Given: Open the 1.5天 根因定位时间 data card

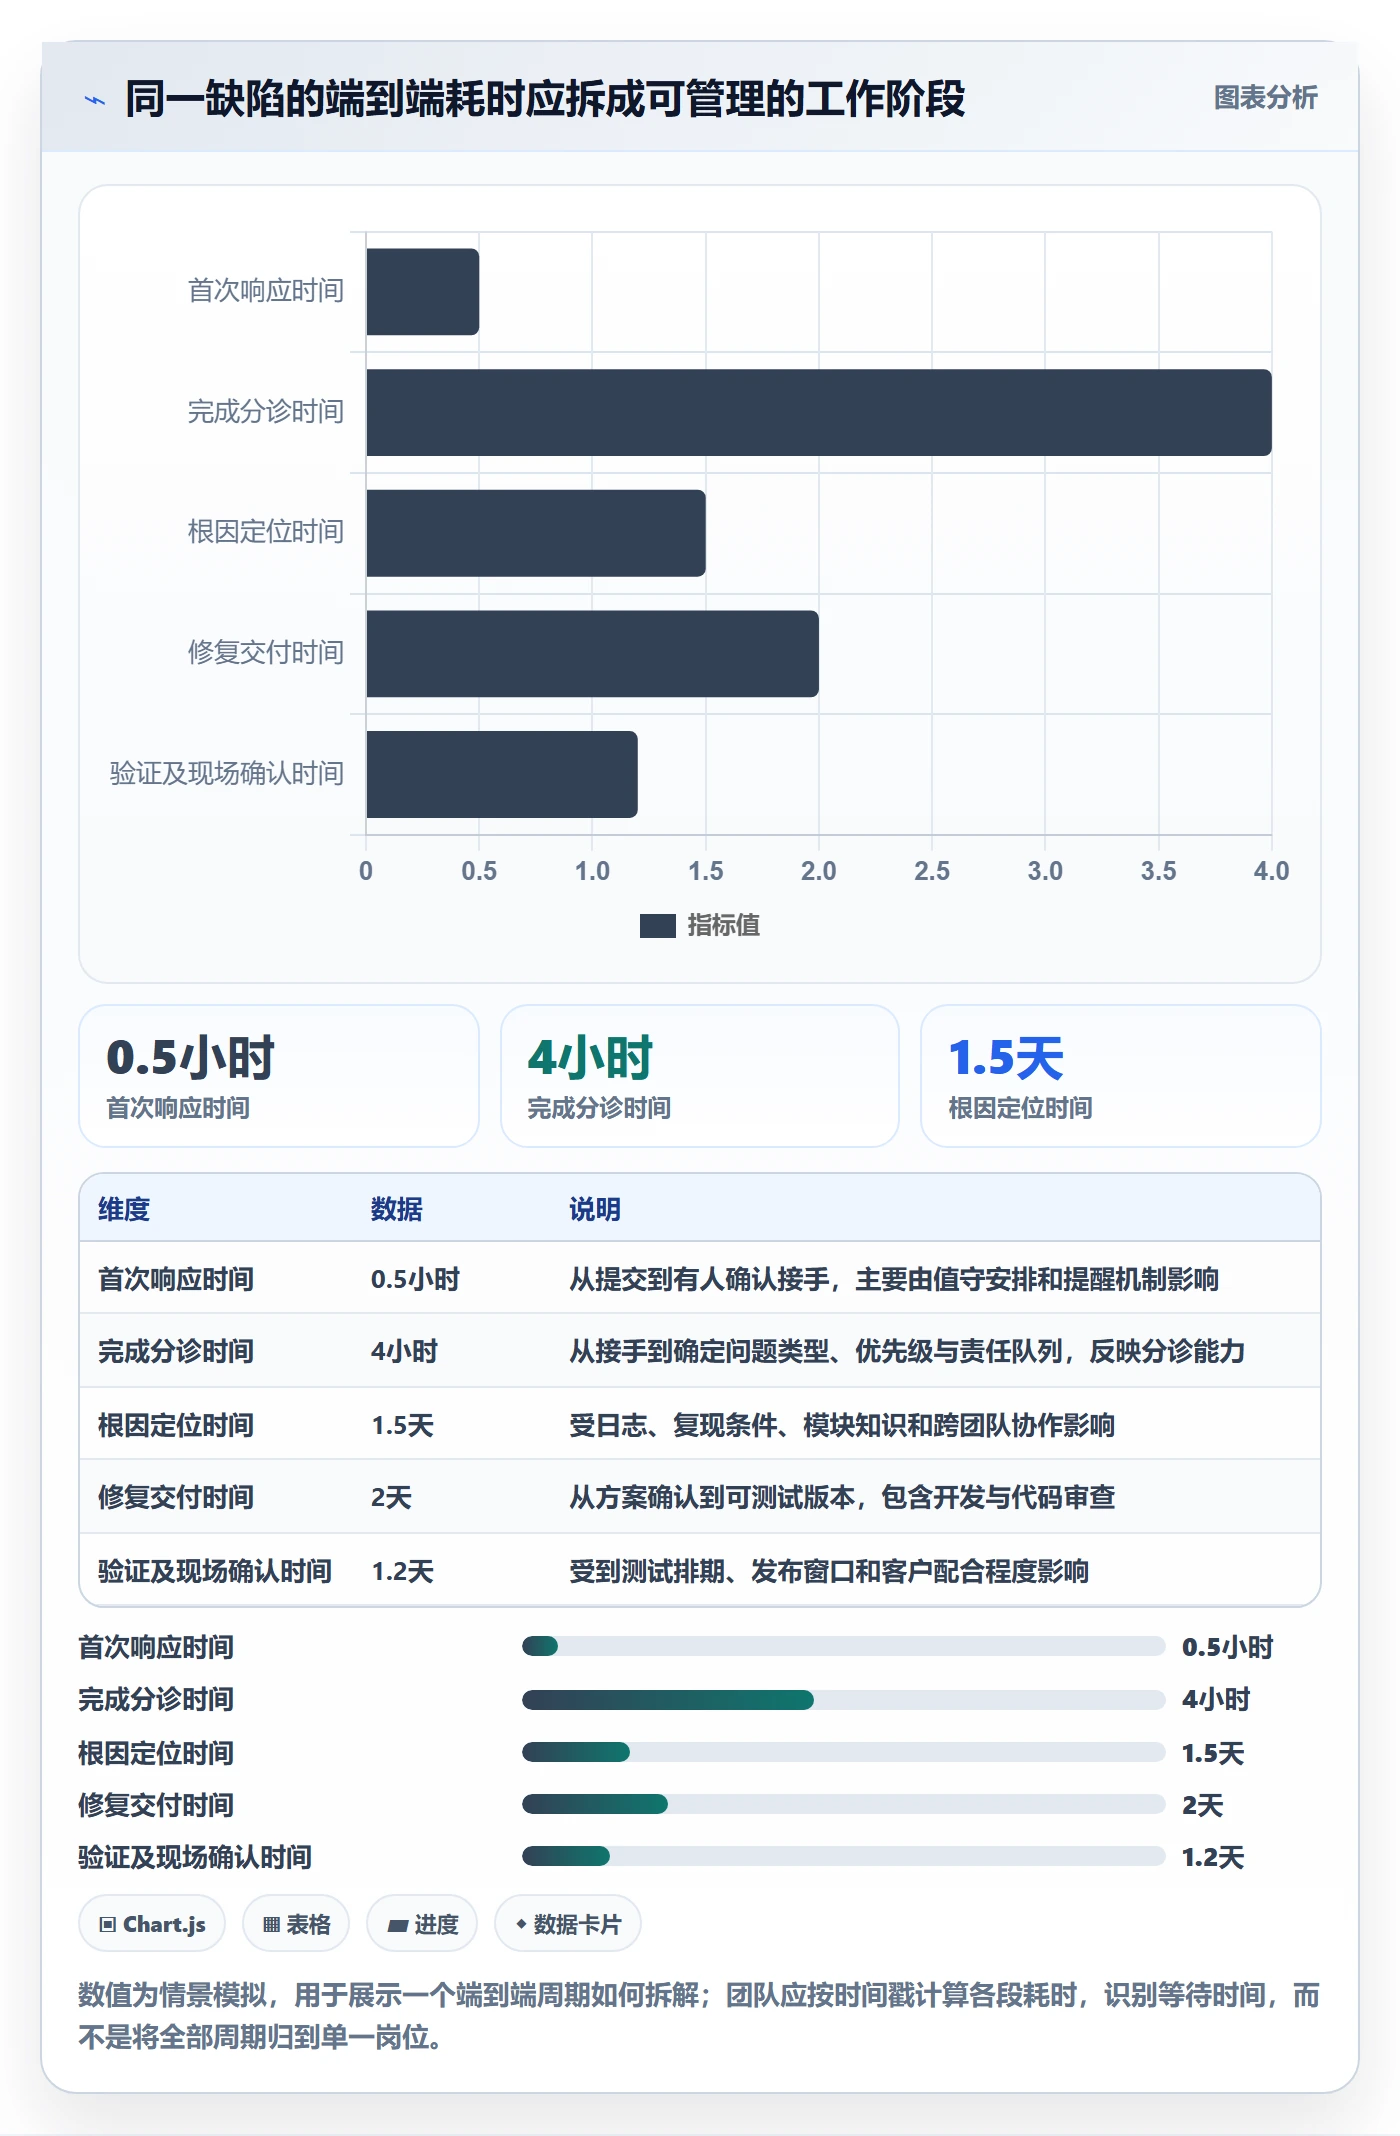Looking at the screenshot, I should click(1121, 1076).
